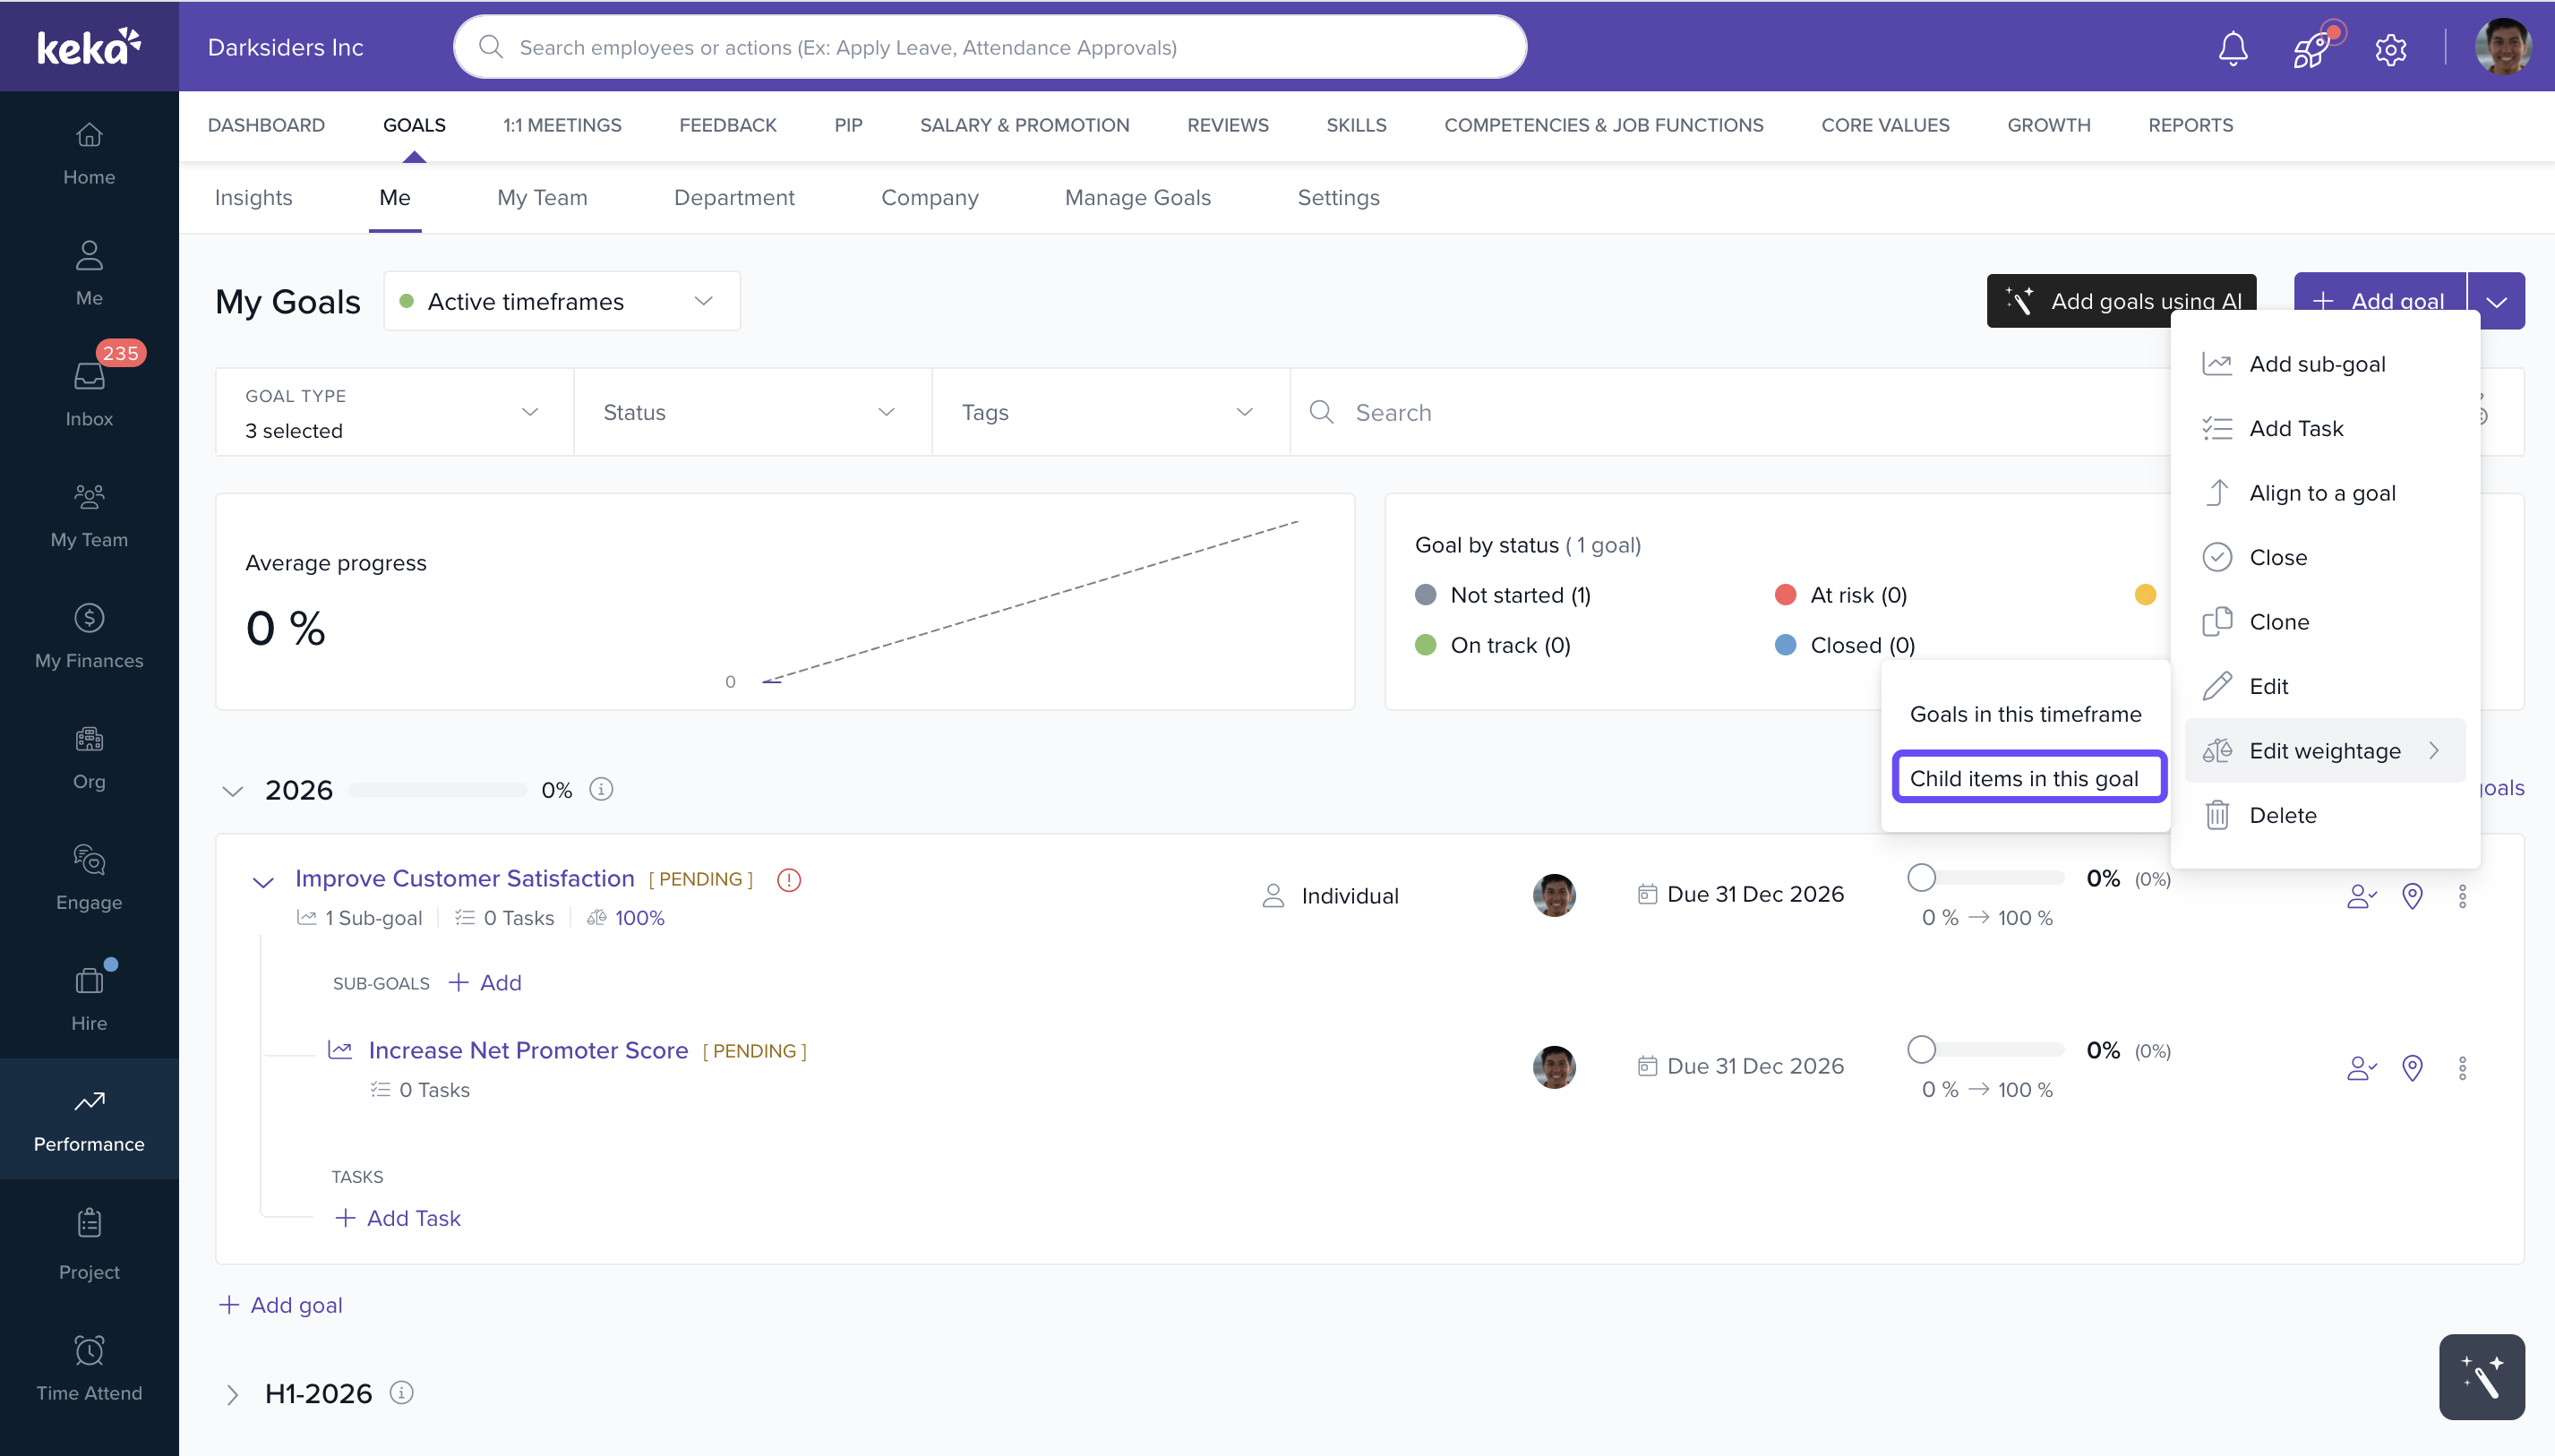Screen dimensions: 2555x1456
Task: Expand the H1-2026 timeframe section
Action: 232,1394
